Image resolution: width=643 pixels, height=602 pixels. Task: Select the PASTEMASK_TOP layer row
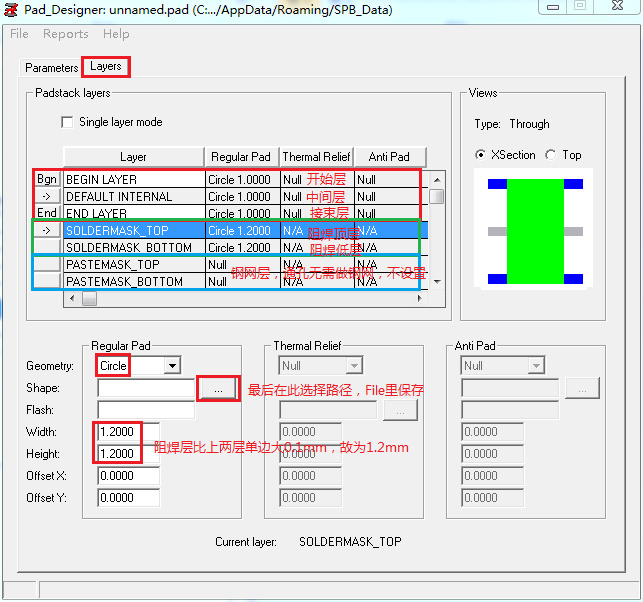pos(246,265)
